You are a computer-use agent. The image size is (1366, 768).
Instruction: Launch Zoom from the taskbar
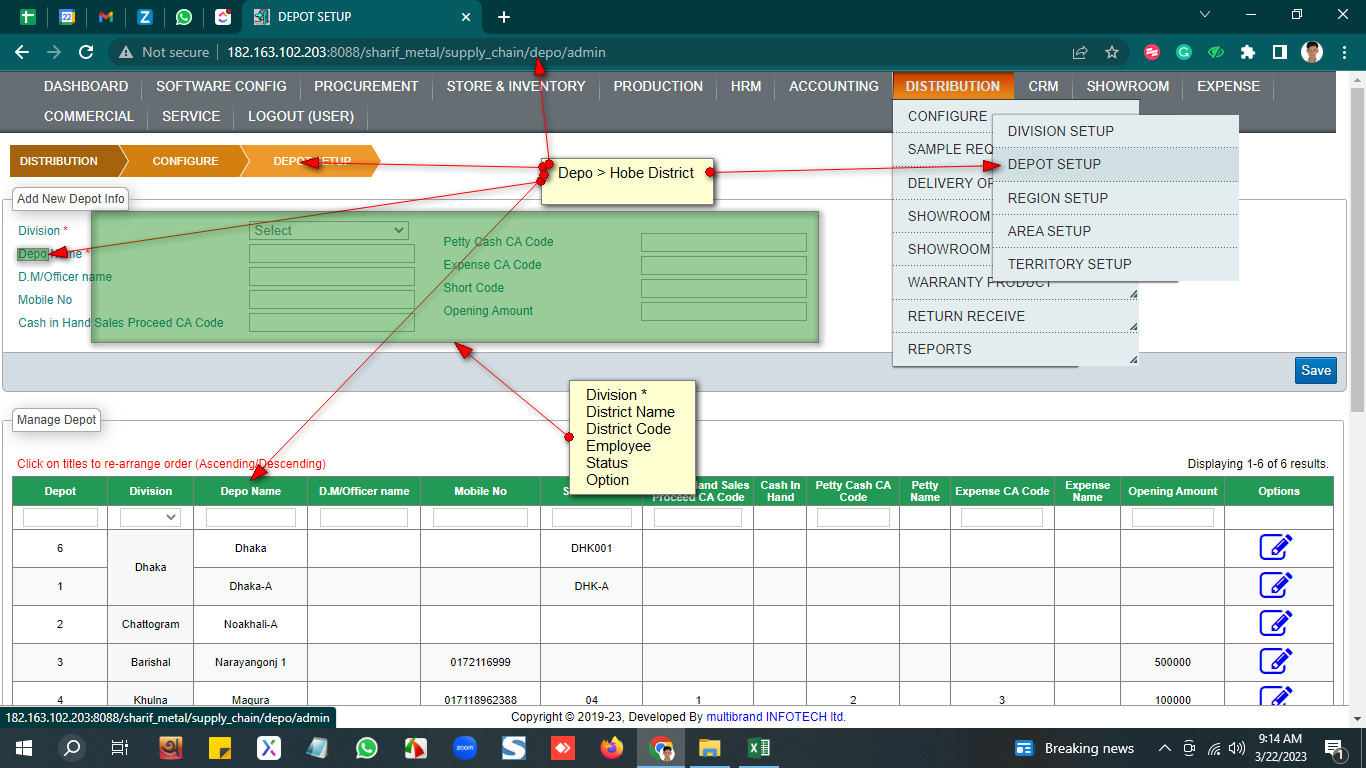[464, 748]
